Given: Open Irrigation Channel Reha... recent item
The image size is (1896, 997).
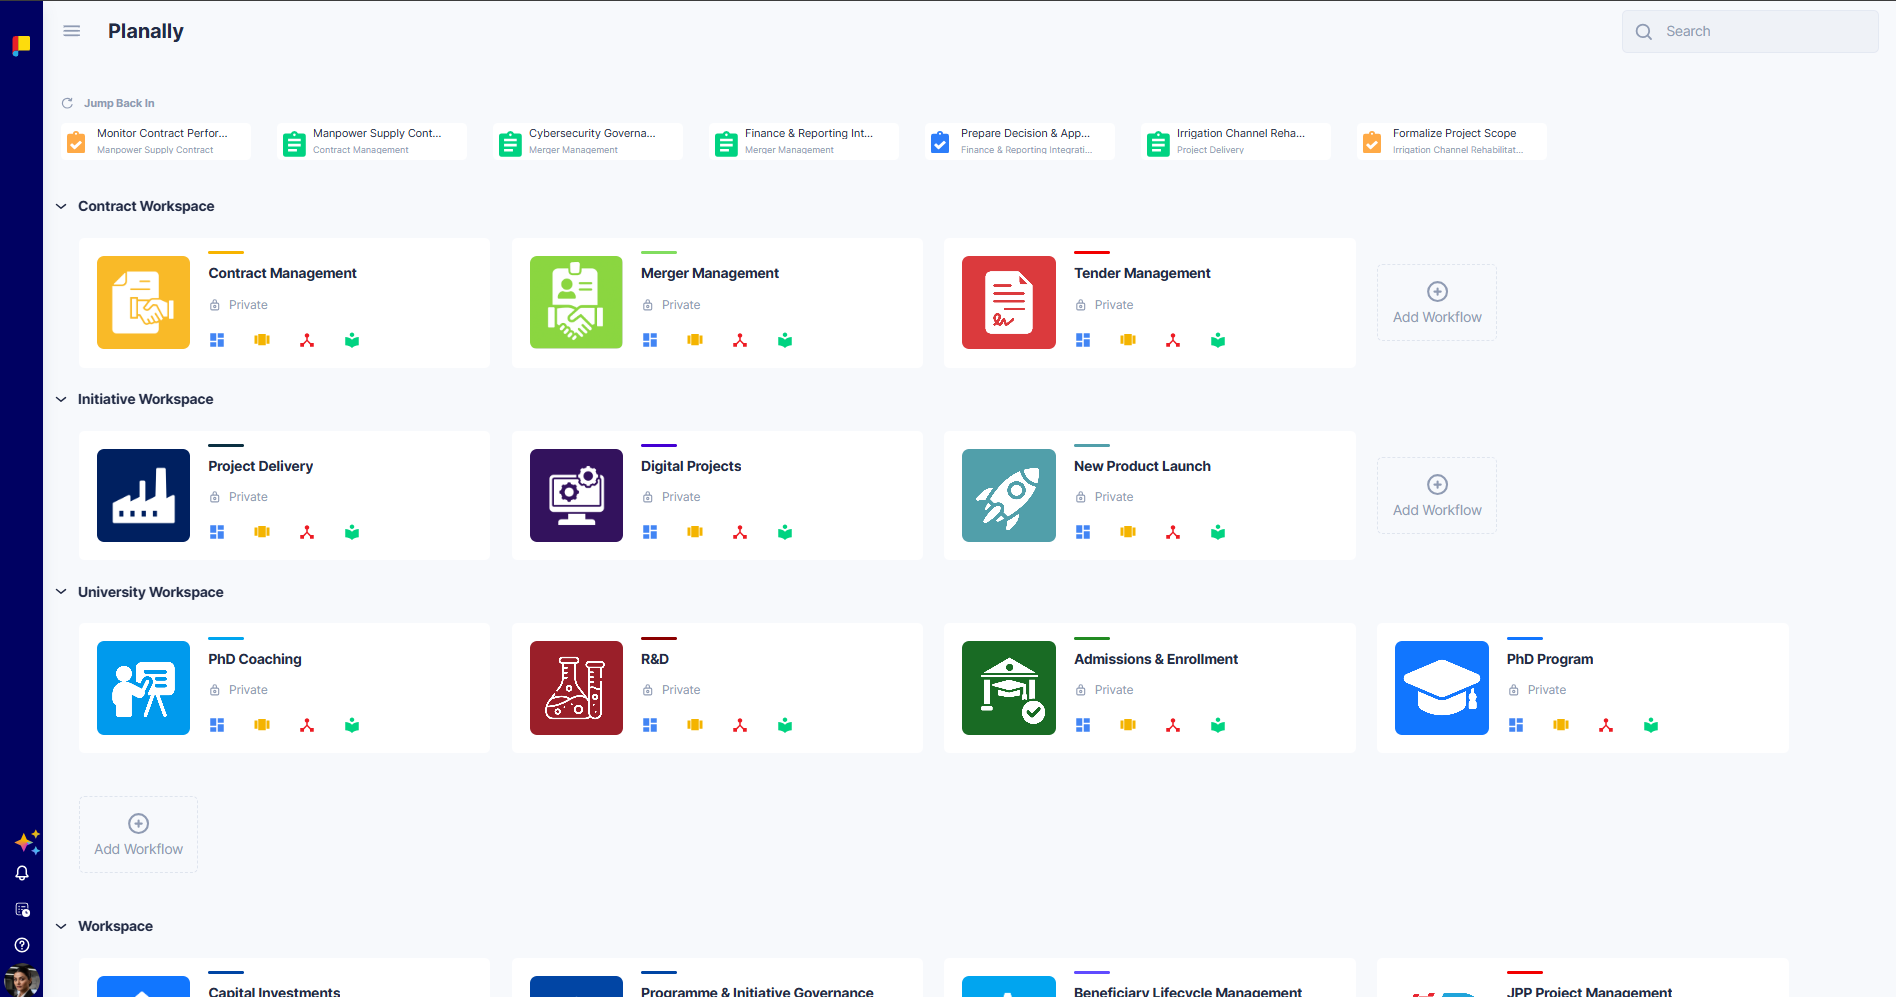Looking at the screenshot, I should pos(1236,141).
